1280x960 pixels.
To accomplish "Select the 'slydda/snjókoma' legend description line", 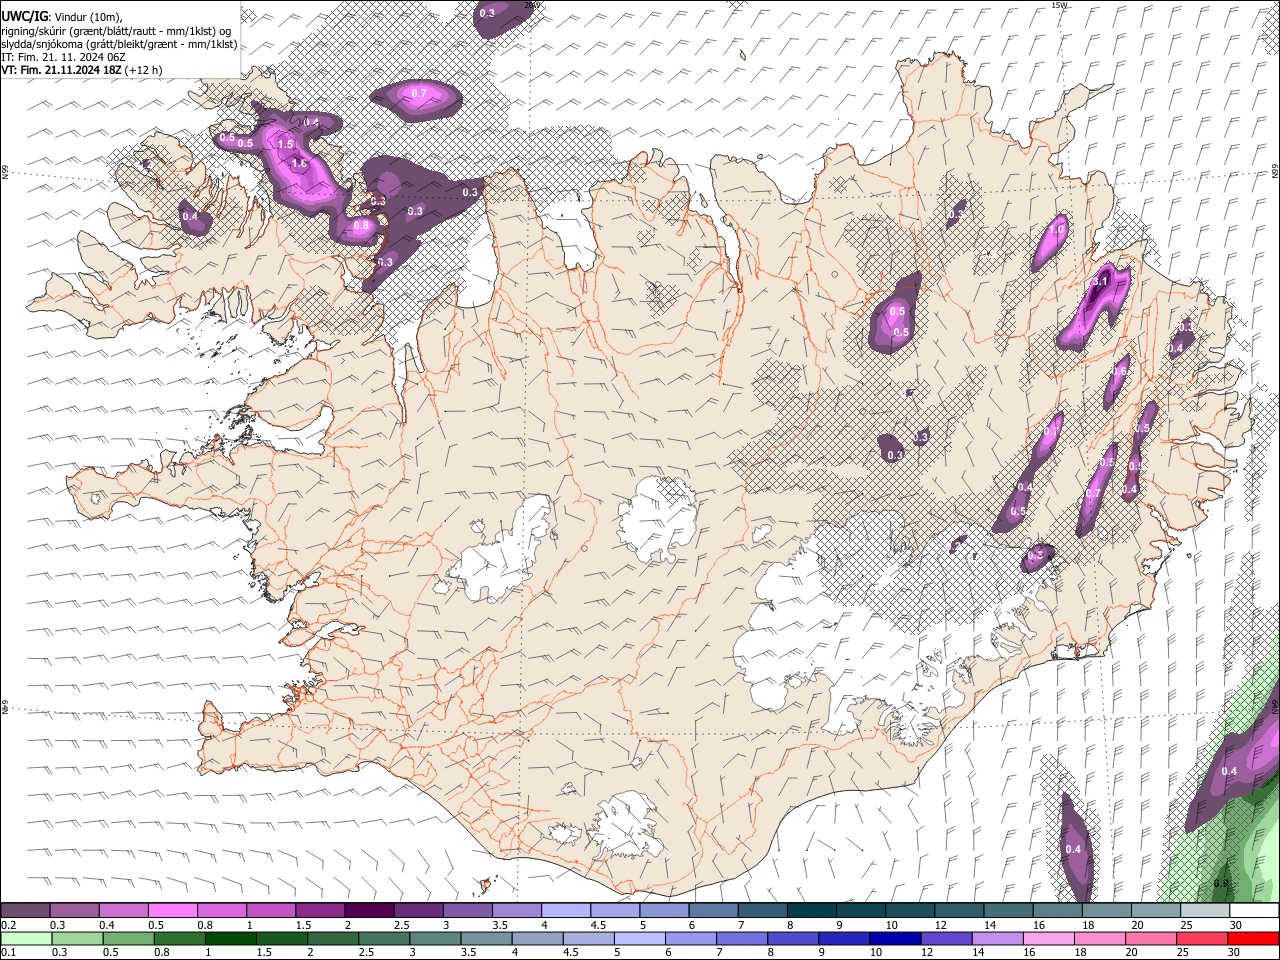I will pyautogui.click(x=119, y=44).
